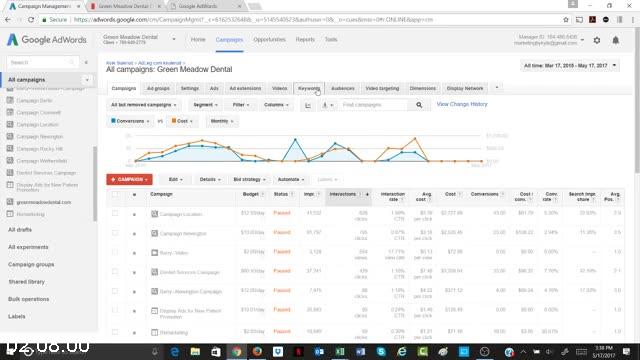
Task: Toggle the chart display icon in toolbar
Action: click(x=308, y=105)
